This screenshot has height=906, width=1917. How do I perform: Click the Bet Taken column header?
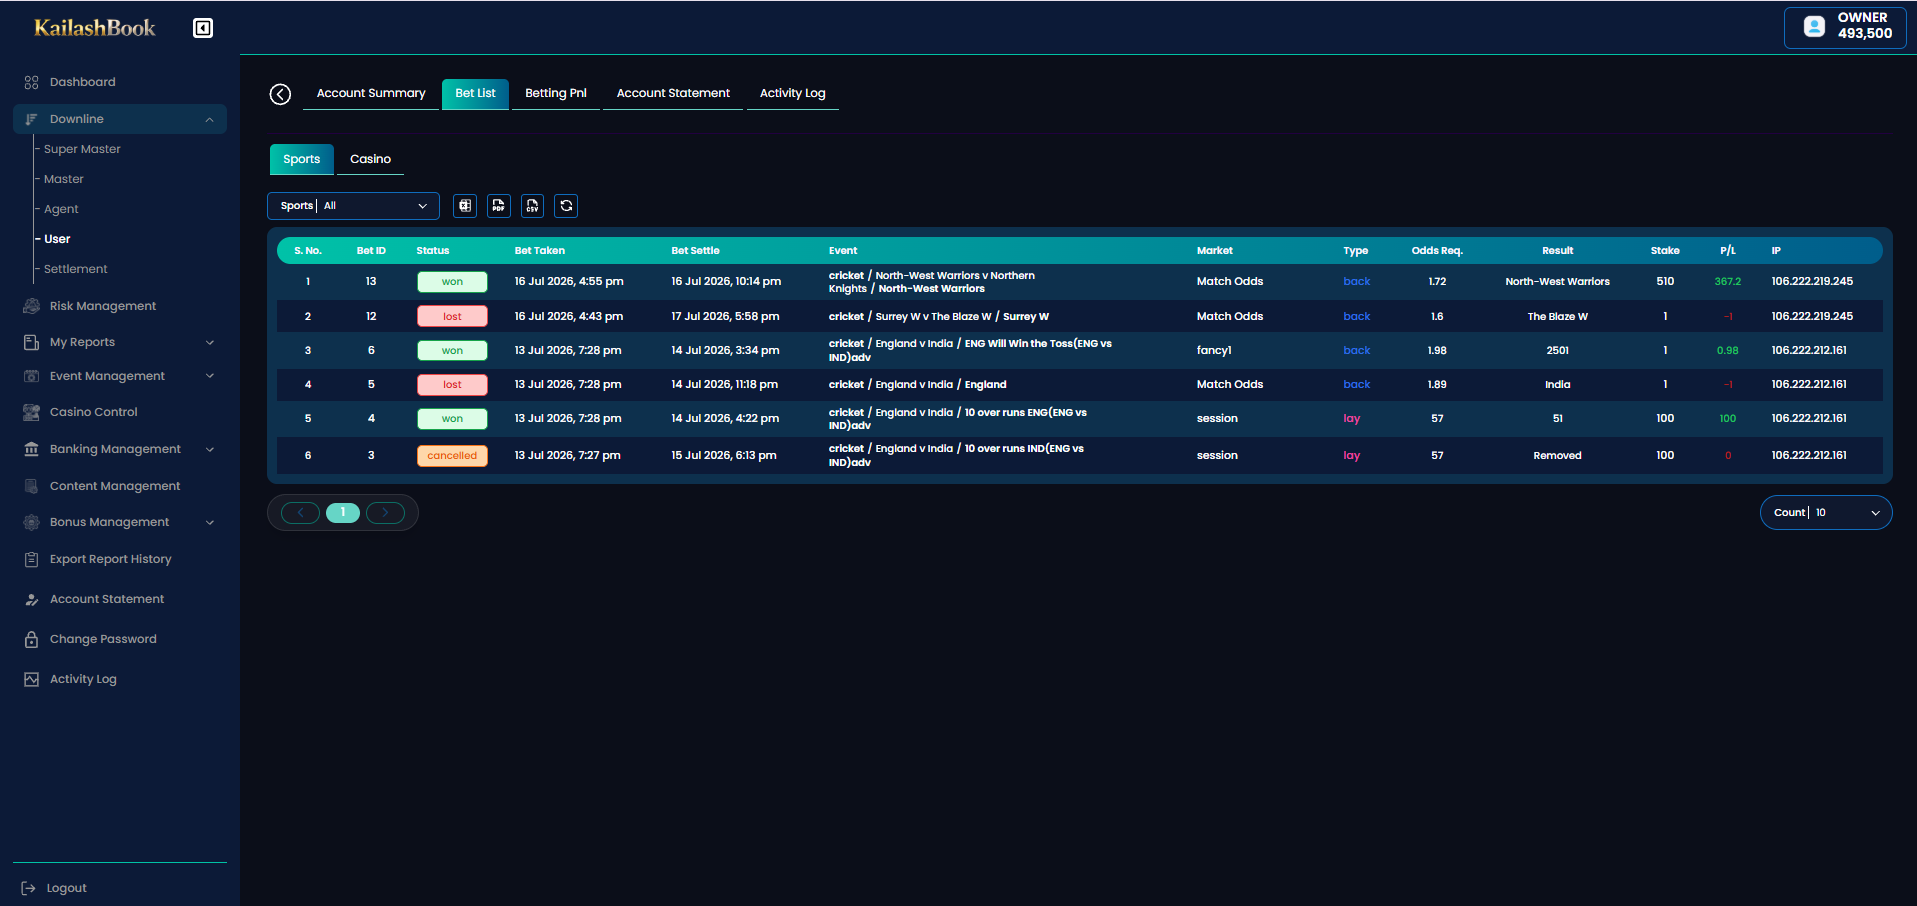540,251
